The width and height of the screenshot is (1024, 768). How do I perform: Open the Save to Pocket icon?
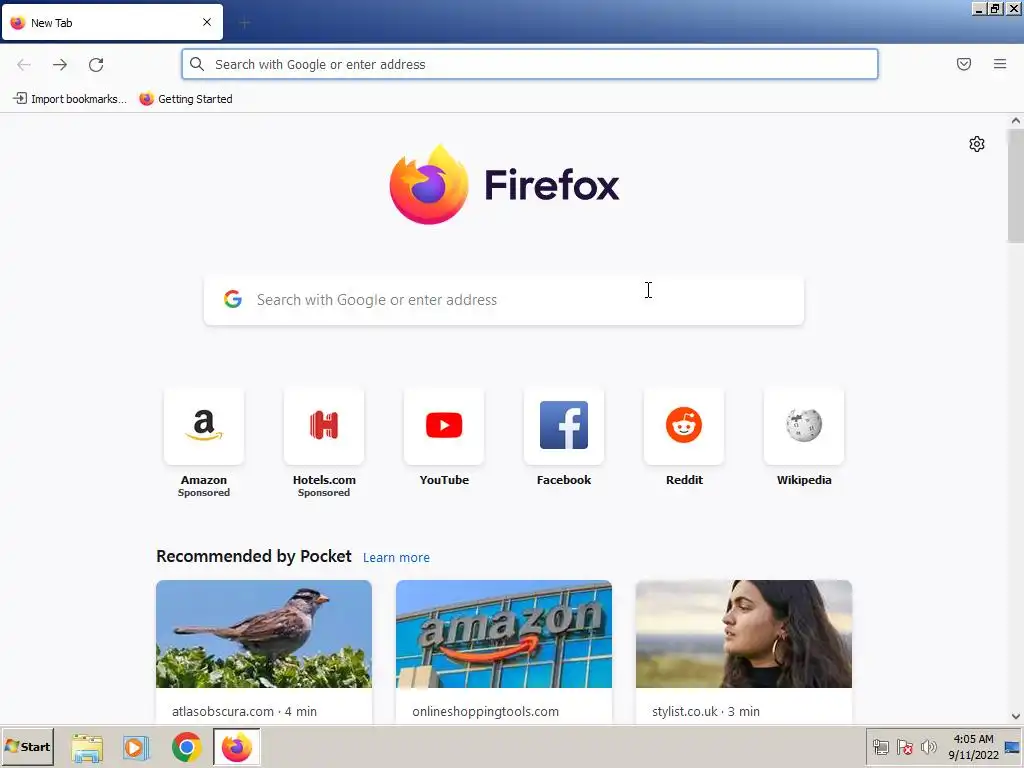pos(964,64)
